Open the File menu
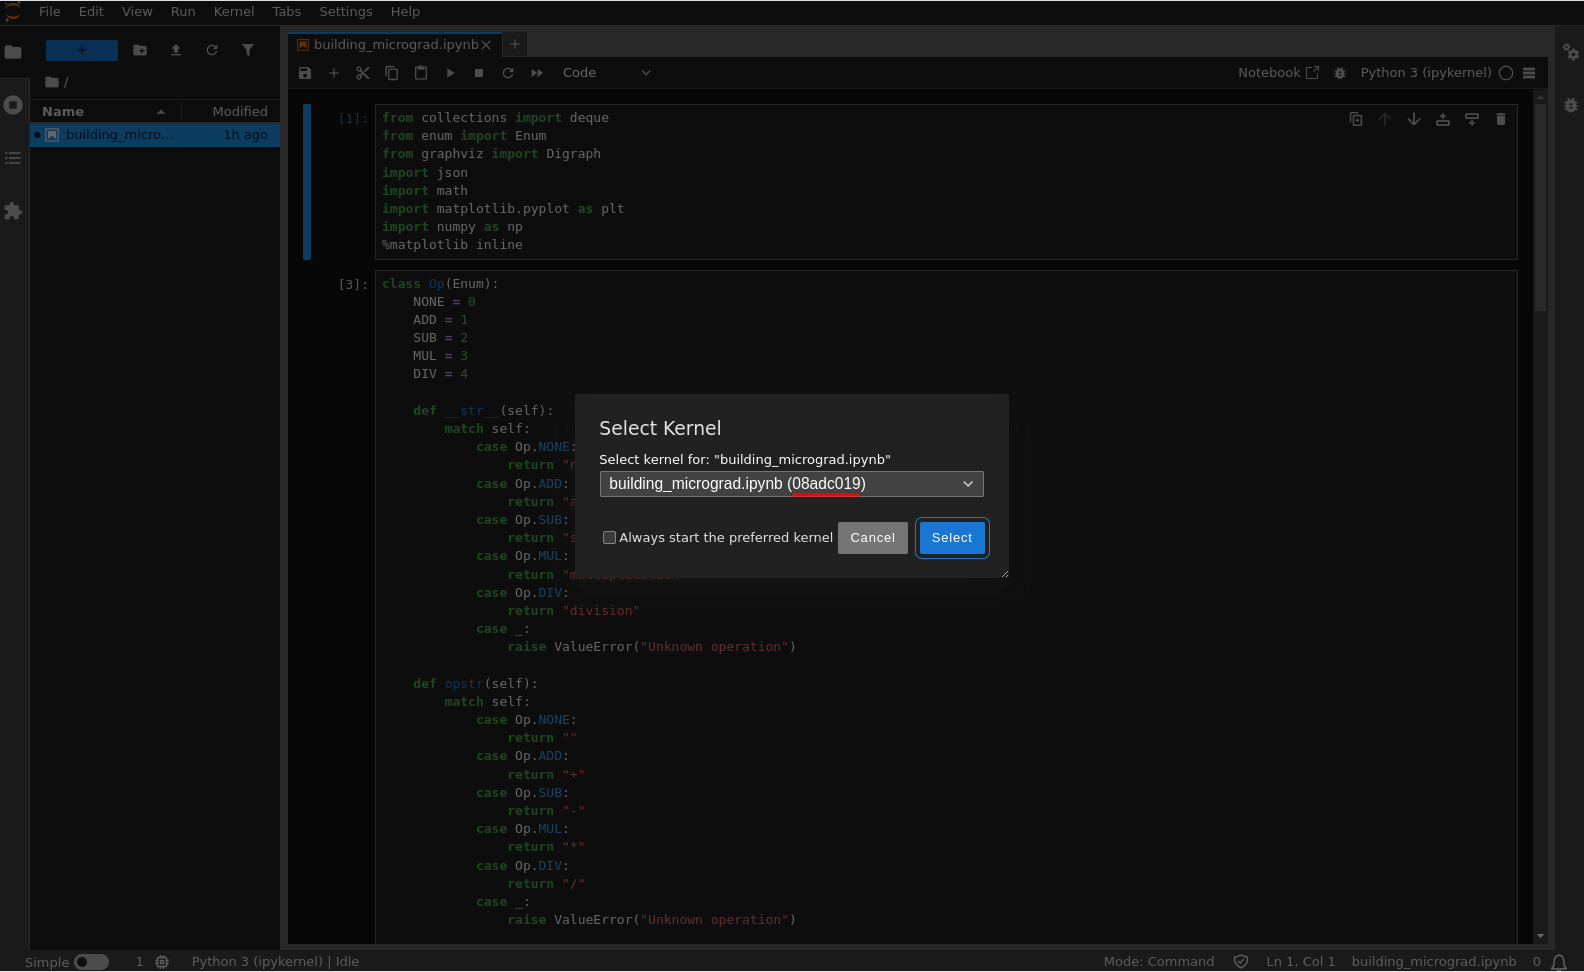Screen dimensions: 1584x972 click(50, 12)
